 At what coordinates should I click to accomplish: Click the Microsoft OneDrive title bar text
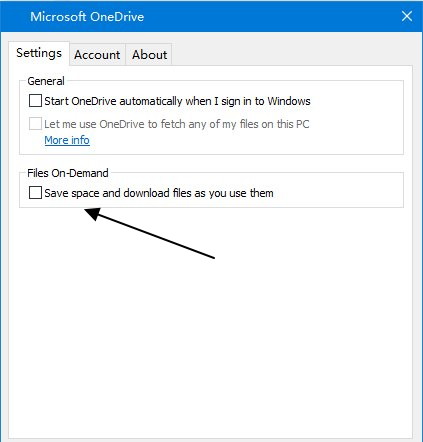point(87,16)
